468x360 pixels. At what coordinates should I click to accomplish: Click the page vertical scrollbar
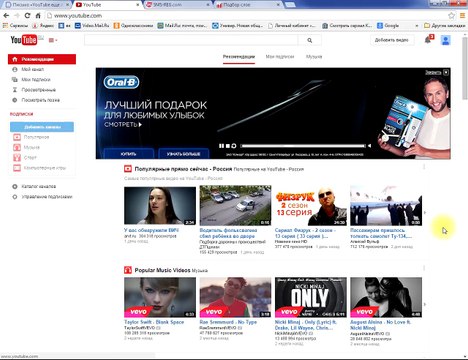tap(465, 69)
